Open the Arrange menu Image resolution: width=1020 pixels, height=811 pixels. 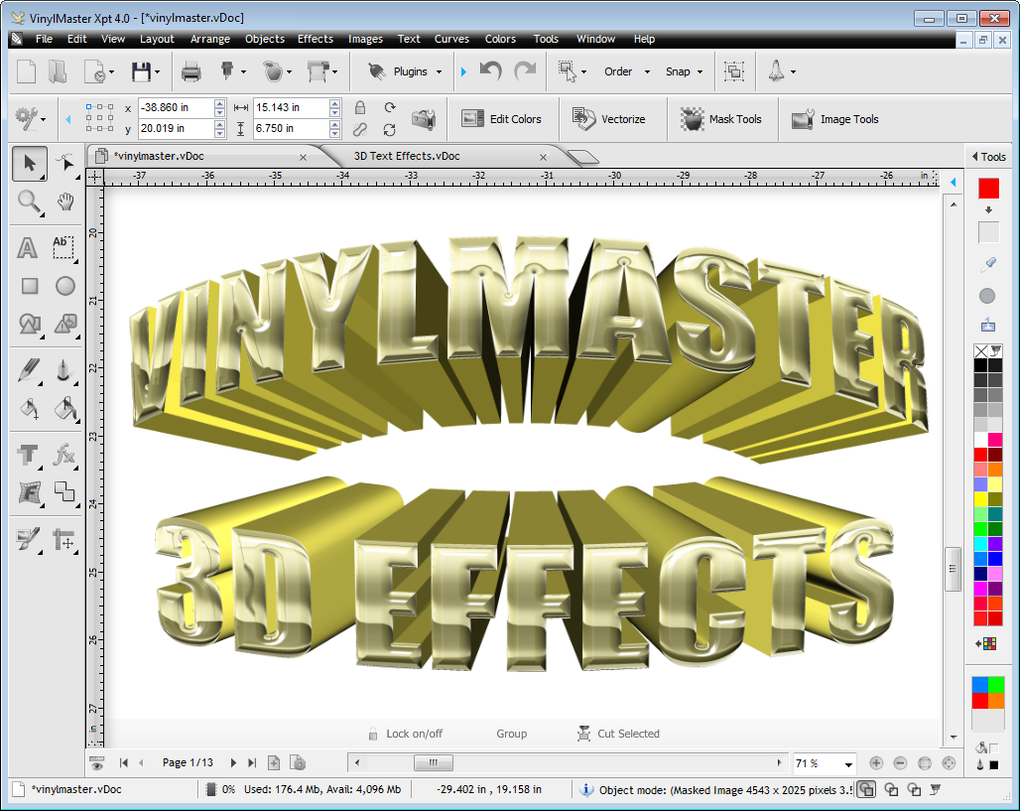[210, 39]
